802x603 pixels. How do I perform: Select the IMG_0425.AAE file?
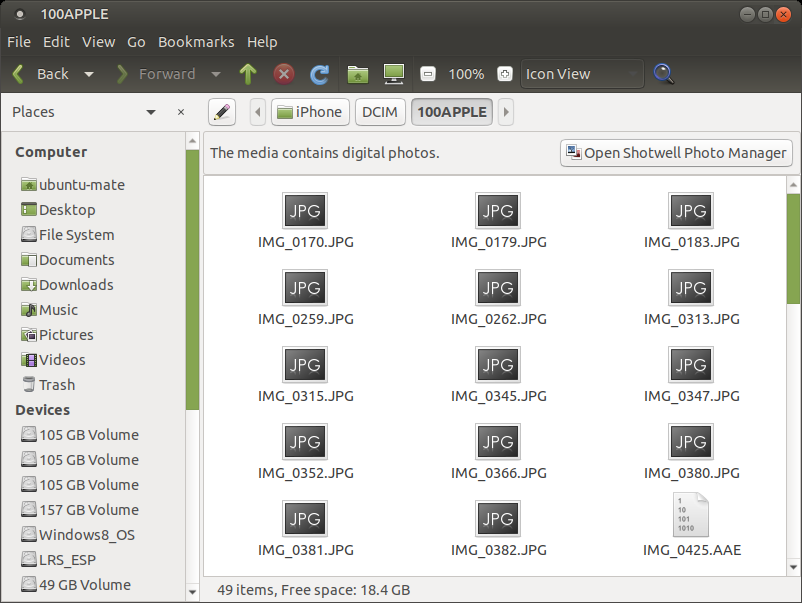coord(691,524)
